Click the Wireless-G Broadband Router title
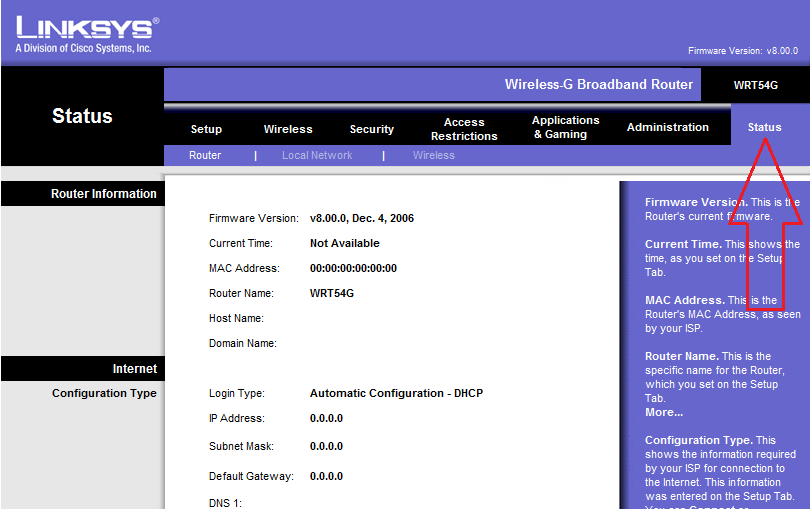The height and width of the screenshot is (509, 811). pyautogui.click(x=598, y=84)
